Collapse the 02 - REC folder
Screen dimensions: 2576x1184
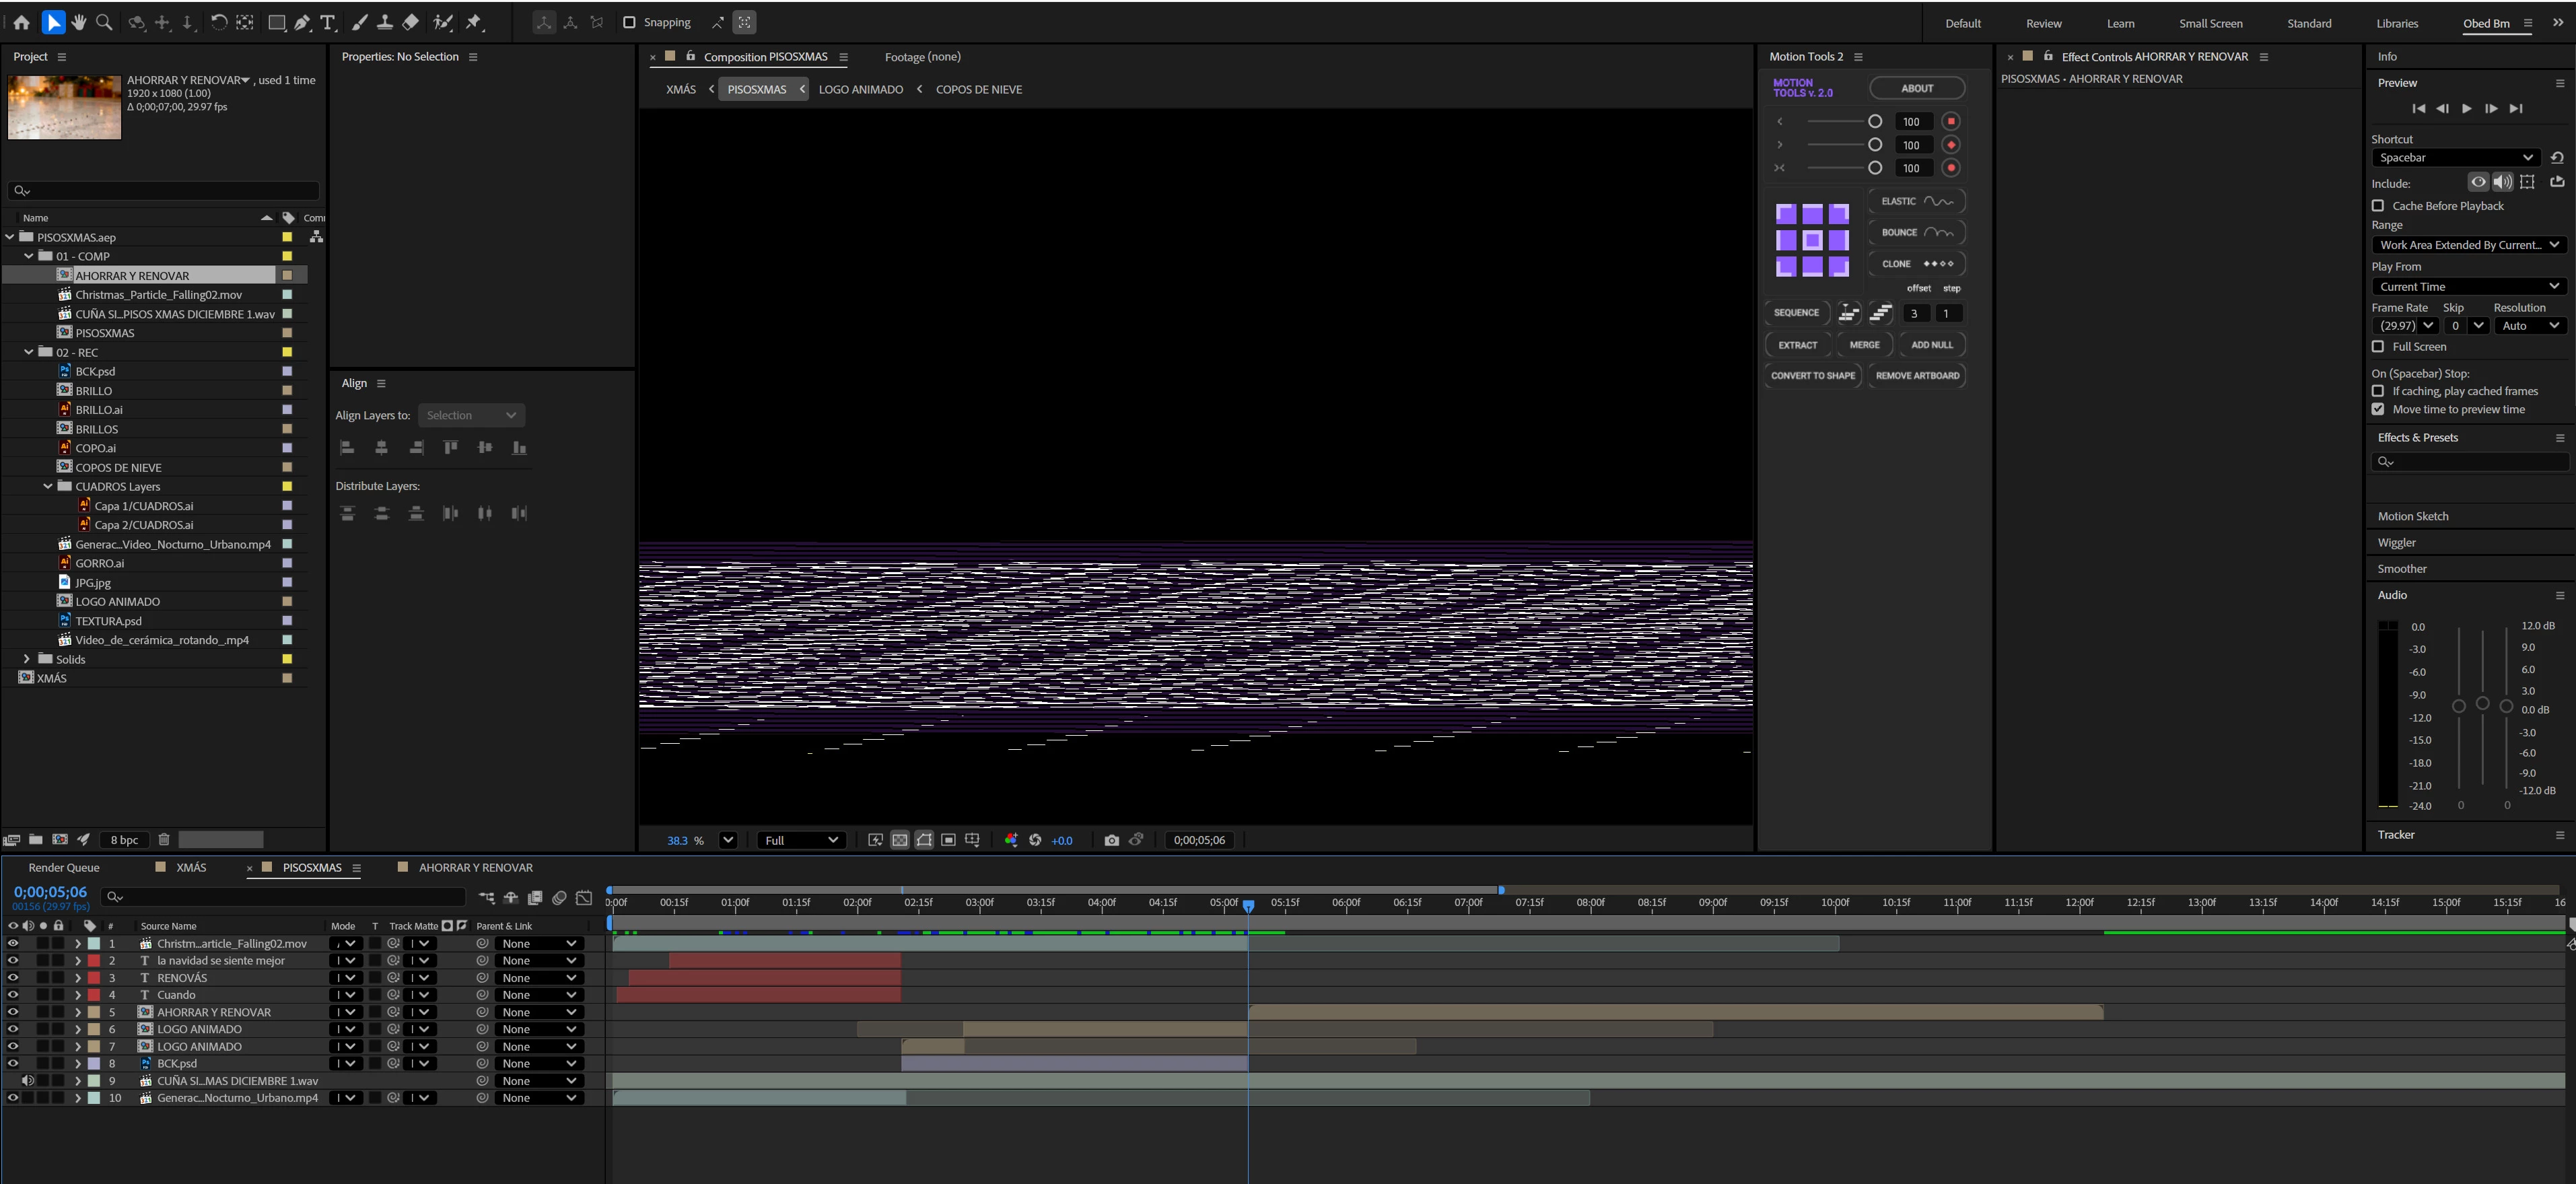[x=29, y=352]
